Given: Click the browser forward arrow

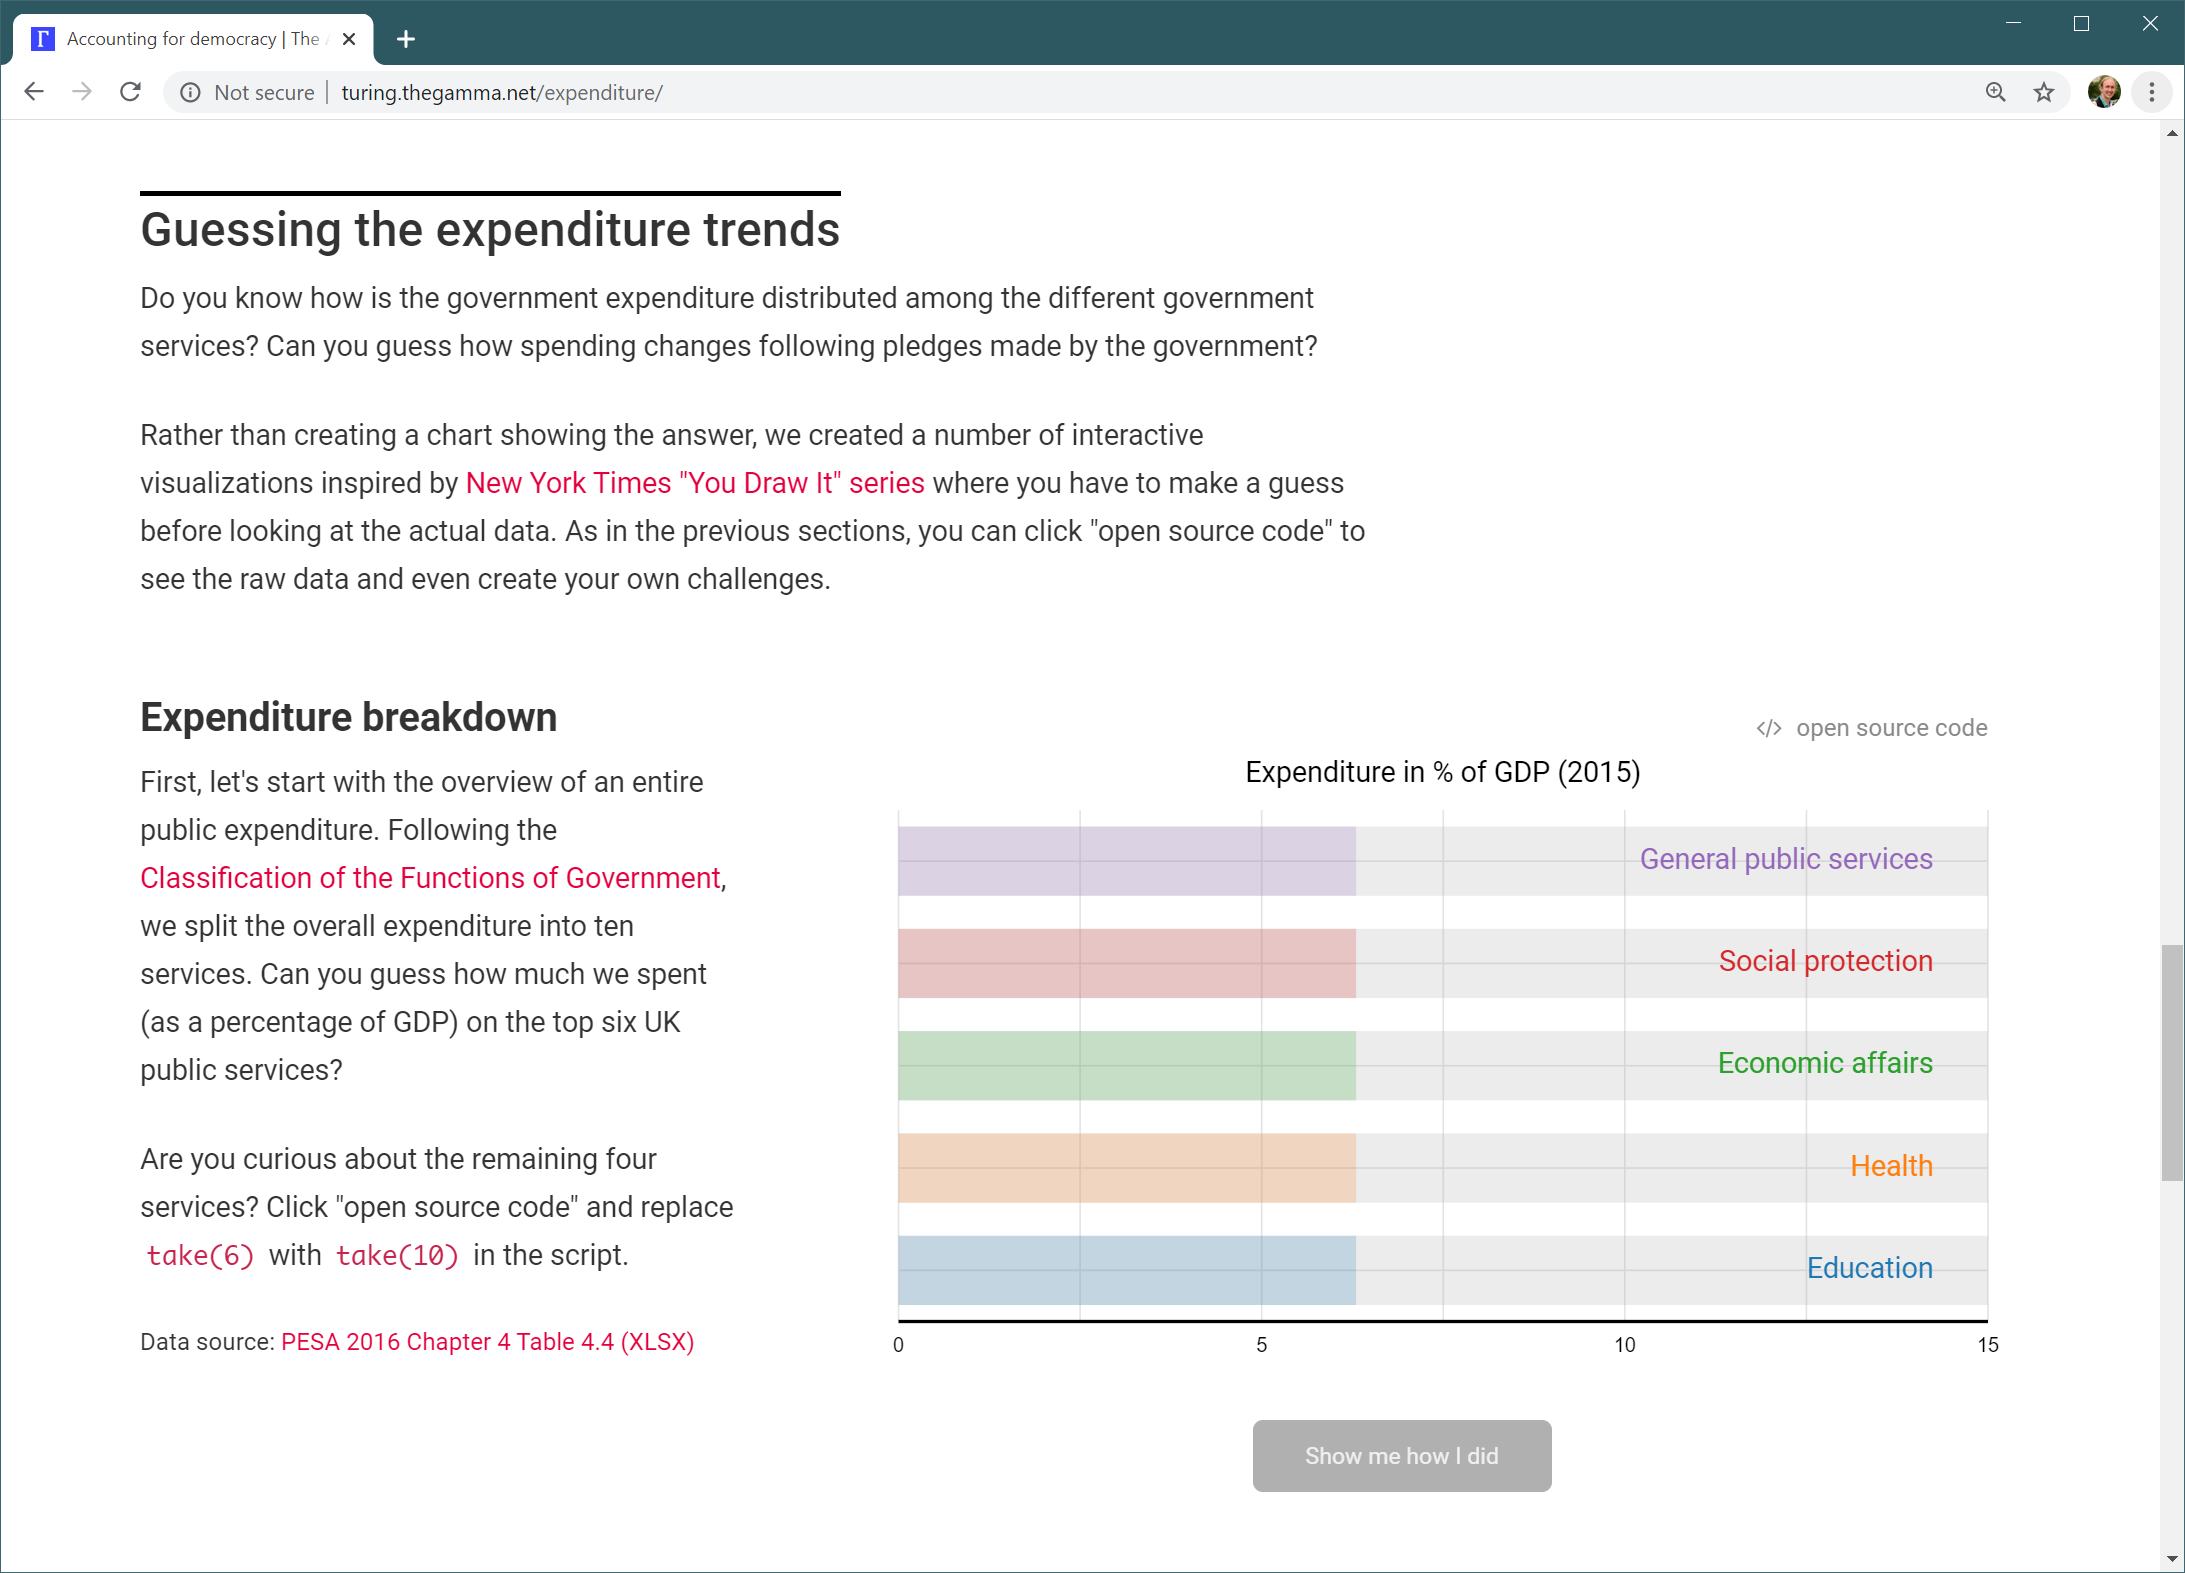Looking at the screenshot, I should (82, 92).
